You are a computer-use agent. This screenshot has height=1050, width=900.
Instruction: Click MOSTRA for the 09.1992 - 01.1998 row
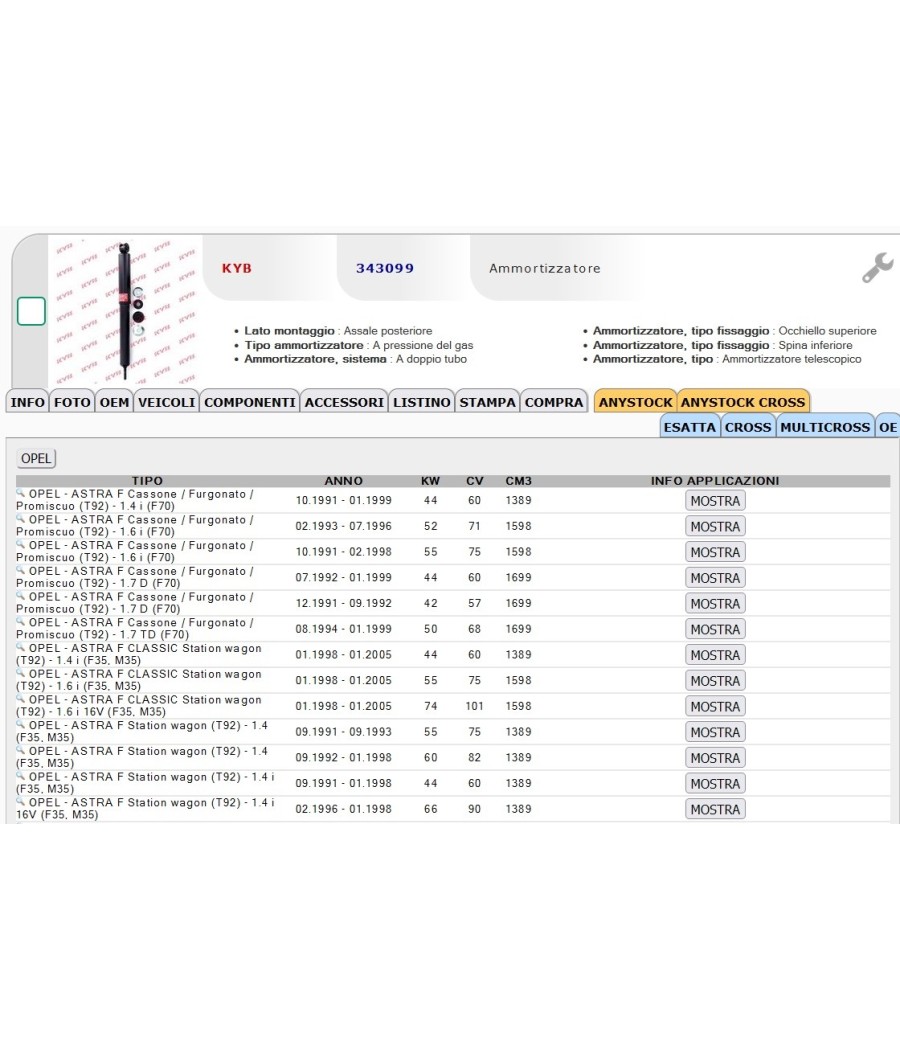tap(715, 758)
